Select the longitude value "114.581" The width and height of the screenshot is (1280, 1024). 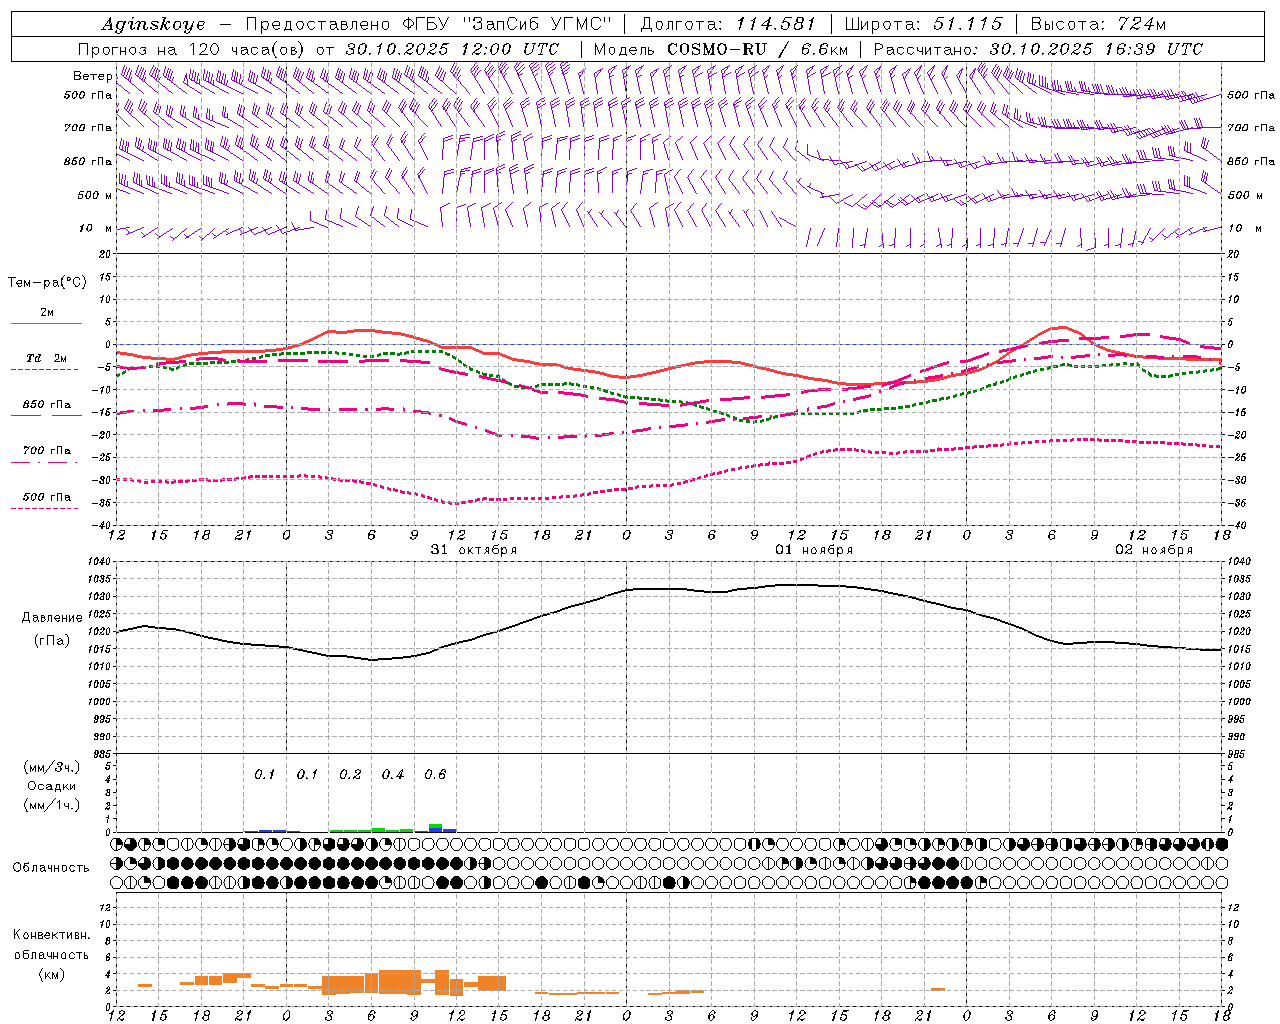(776, 24)
